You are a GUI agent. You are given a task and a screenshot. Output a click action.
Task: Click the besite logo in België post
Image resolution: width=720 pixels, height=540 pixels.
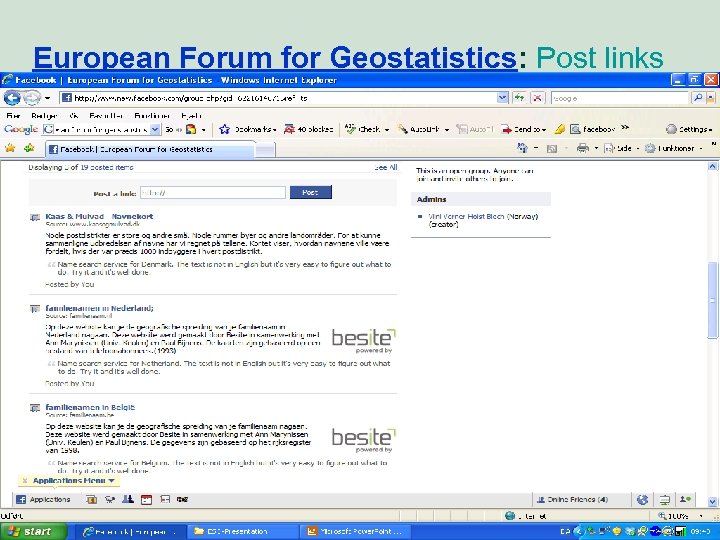[x=363, y=439]
